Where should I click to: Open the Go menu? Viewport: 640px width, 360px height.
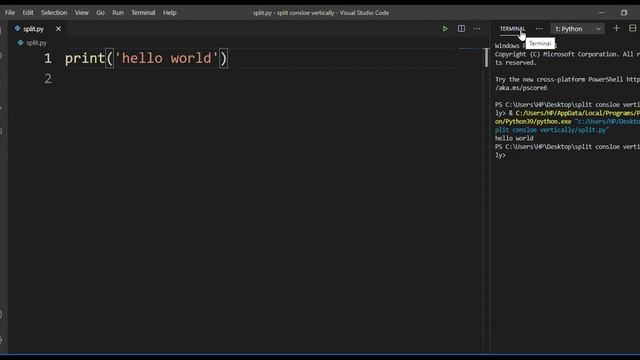pos(100,13)
